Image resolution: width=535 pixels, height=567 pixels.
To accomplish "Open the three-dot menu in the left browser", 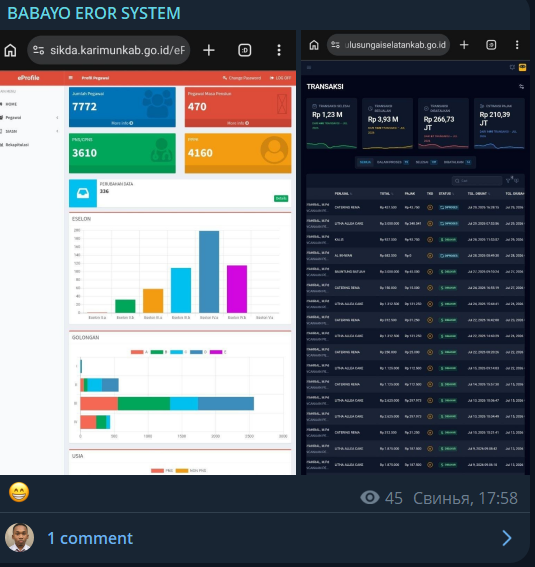I will point(279,50).
